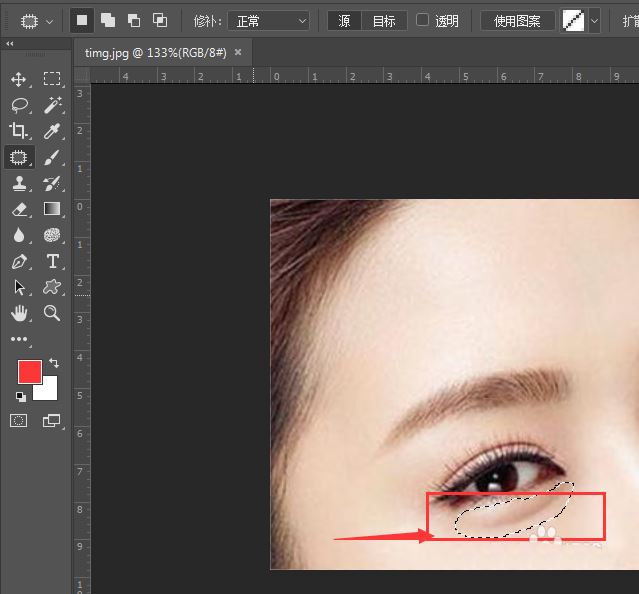
Task: Enable the 透明 checkbox
Action: pyautogui.click(x=423, y=20)
